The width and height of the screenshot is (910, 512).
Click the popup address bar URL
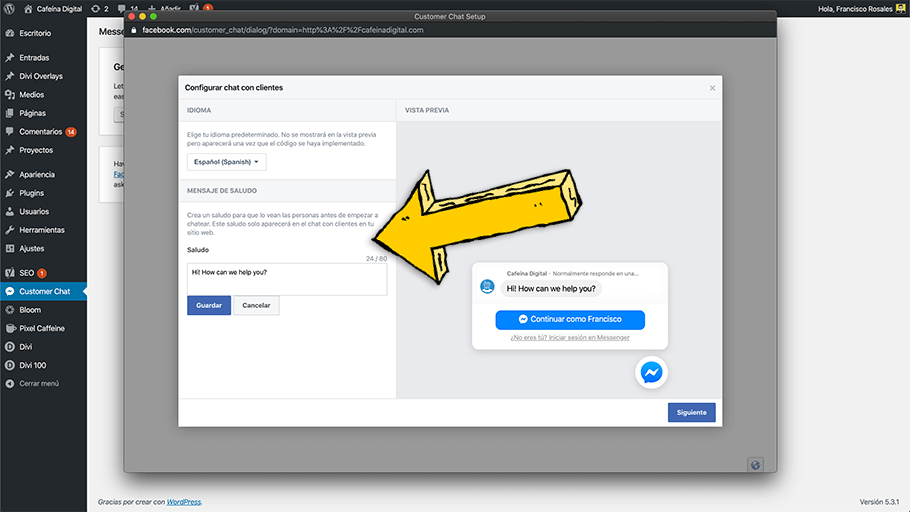point(283,30)
